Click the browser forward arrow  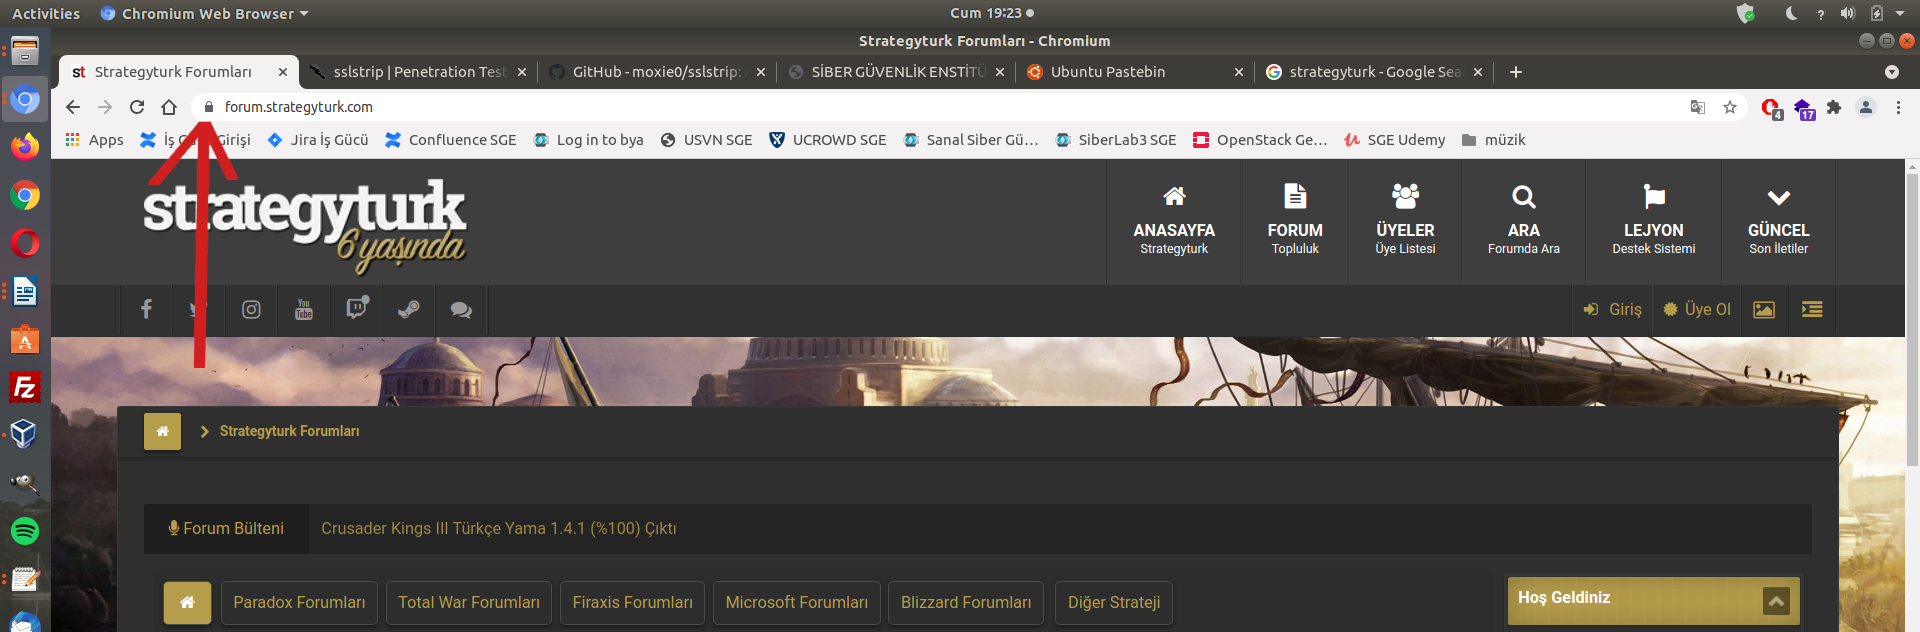click(x=105, y=107)
